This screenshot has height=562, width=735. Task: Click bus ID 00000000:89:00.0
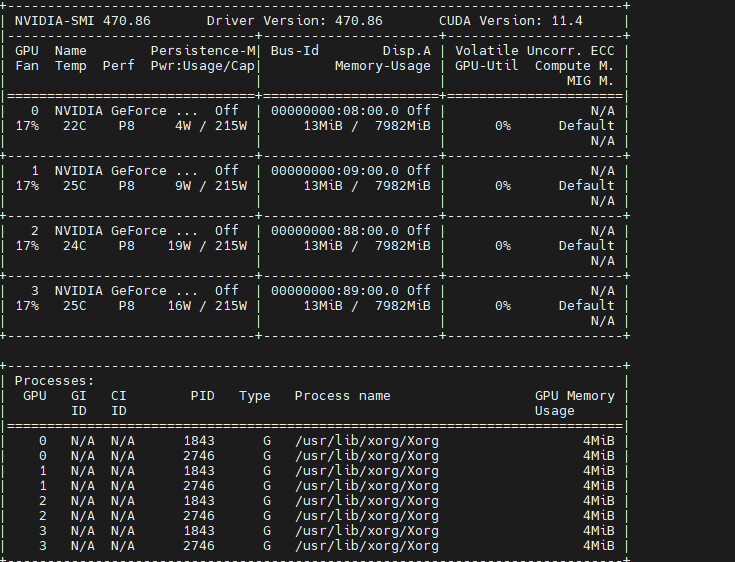pos(335,291)
